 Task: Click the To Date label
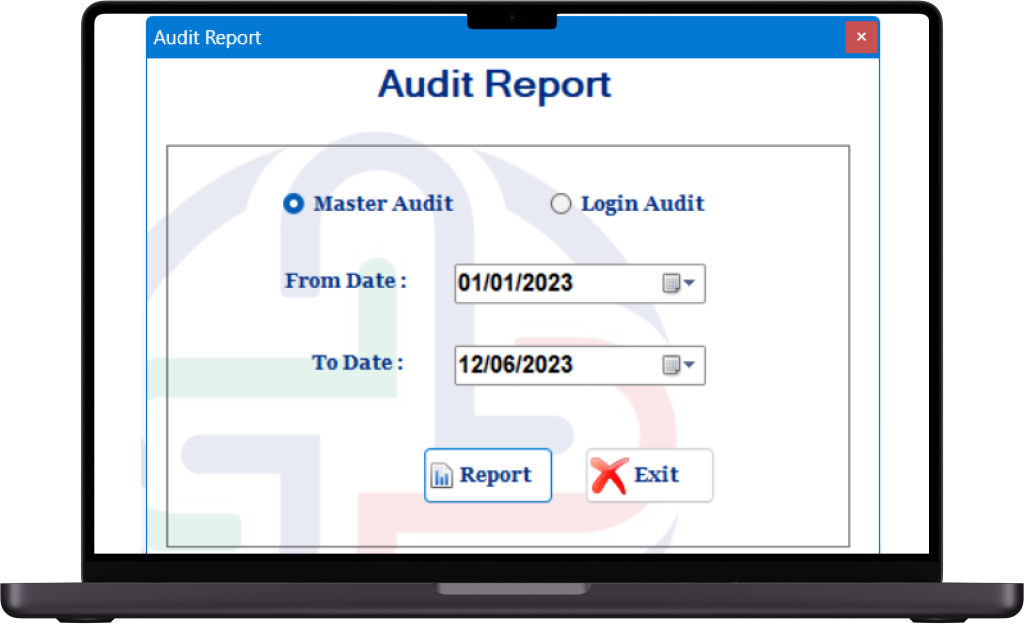click(357, 362)
